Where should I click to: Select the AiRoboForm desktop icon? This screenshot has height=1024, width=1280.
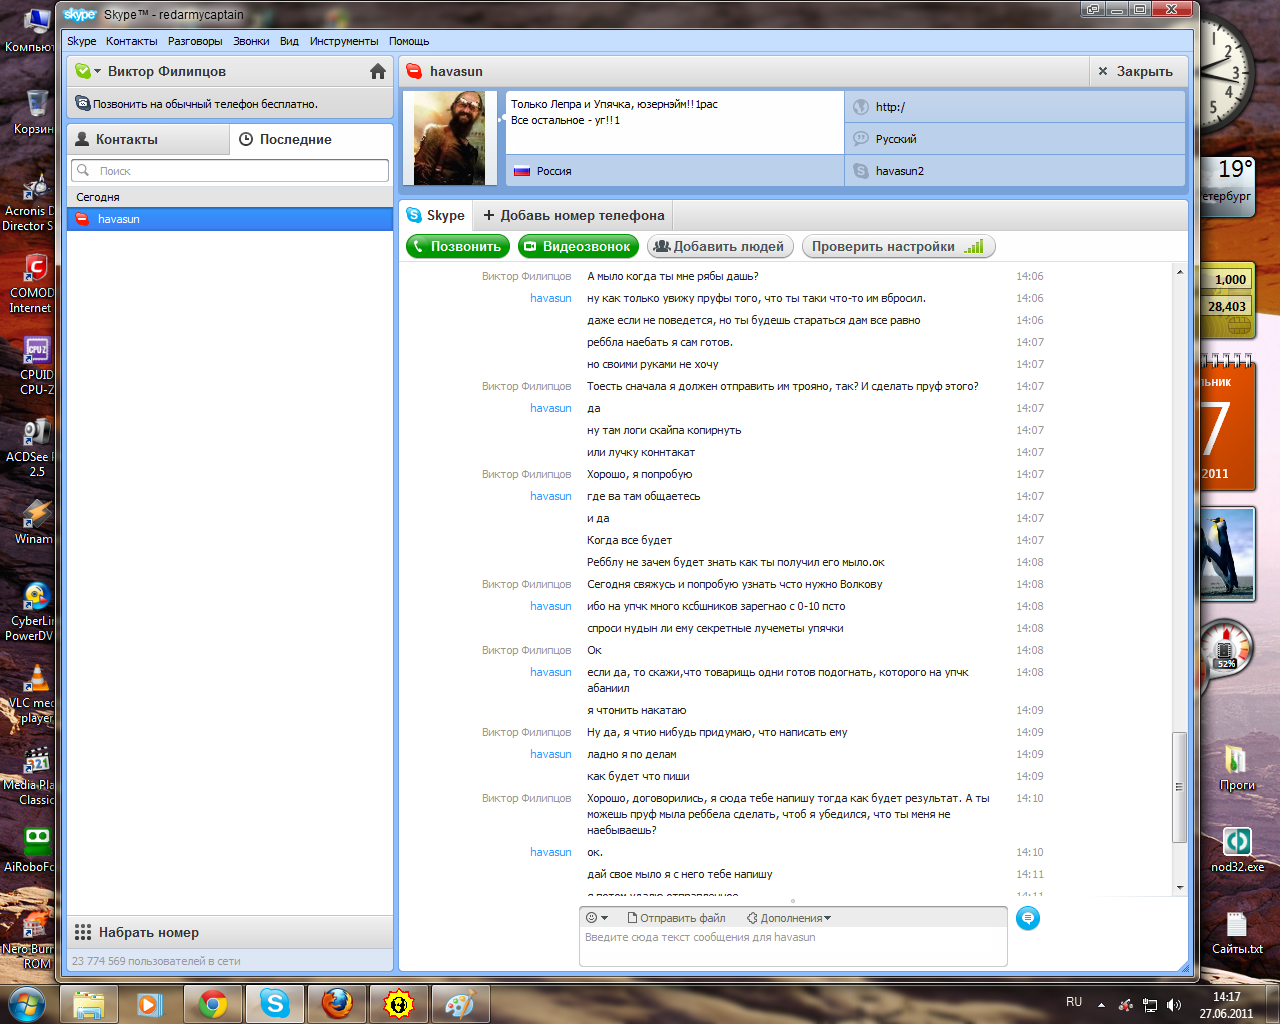point(32,849)
